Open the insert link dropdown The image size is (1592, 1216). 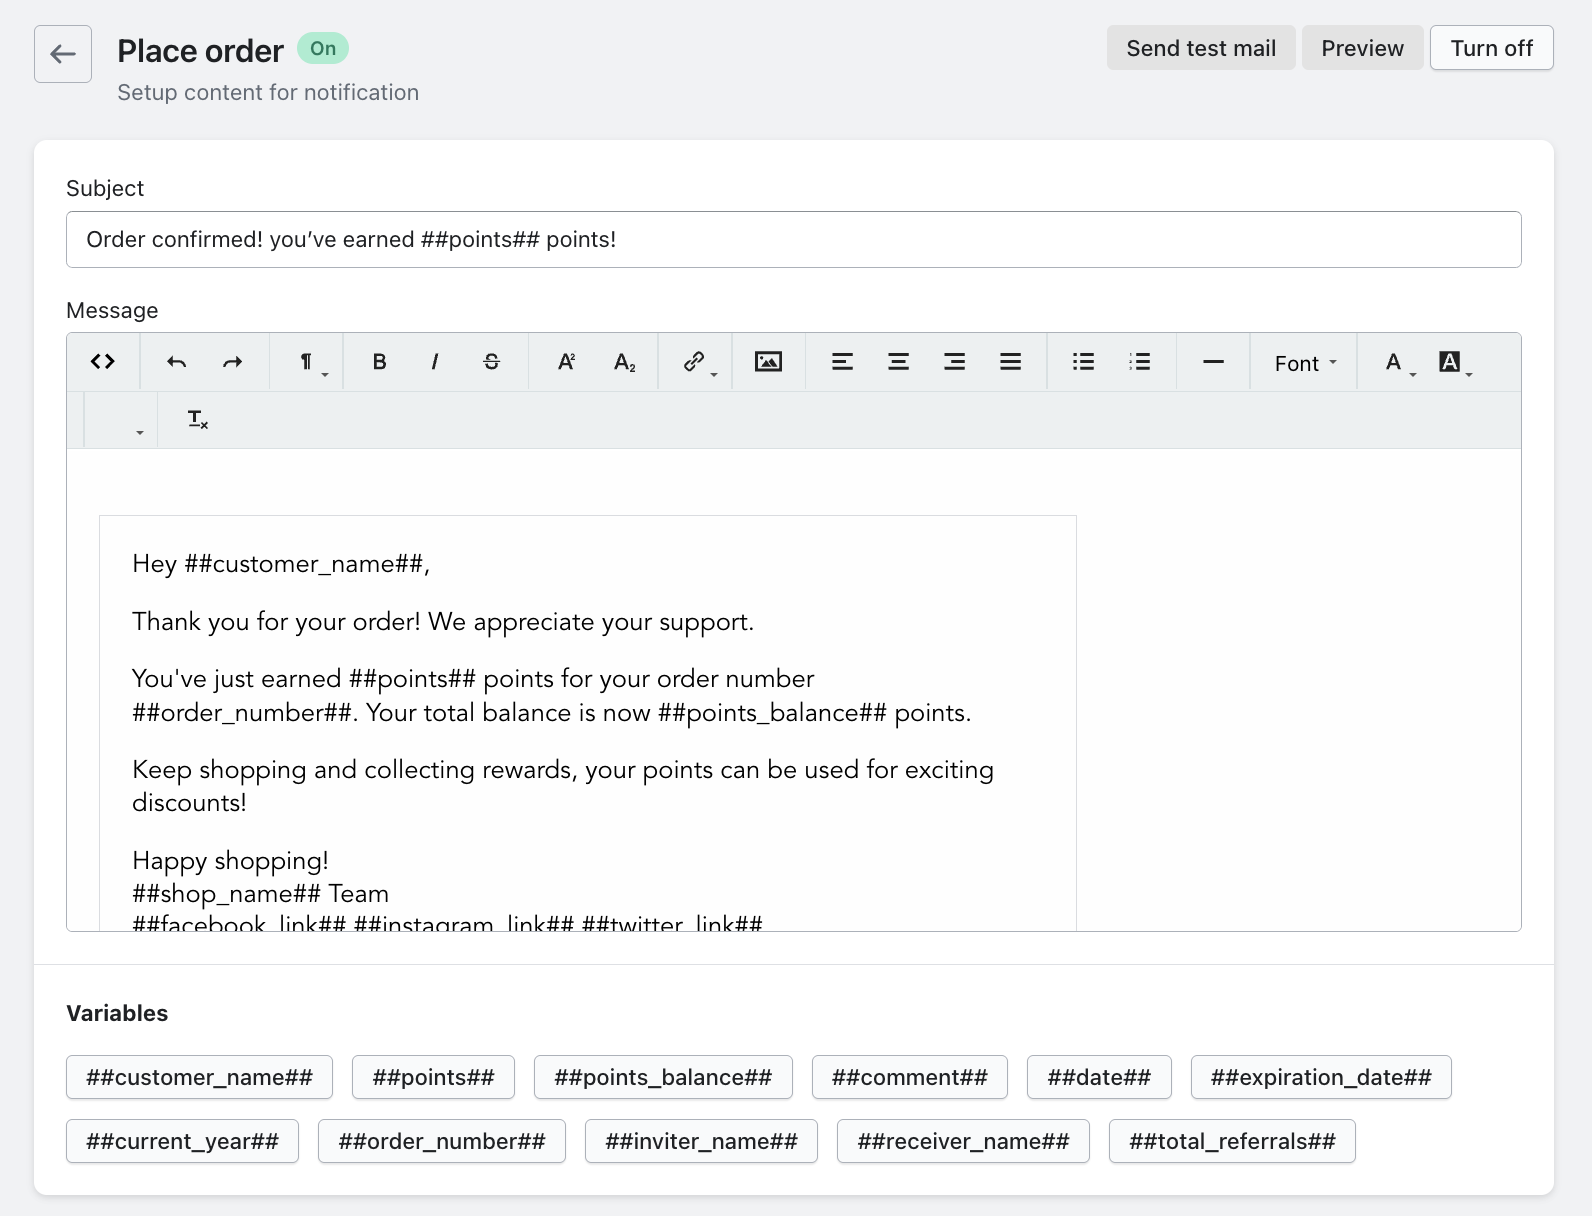(699, 362)
